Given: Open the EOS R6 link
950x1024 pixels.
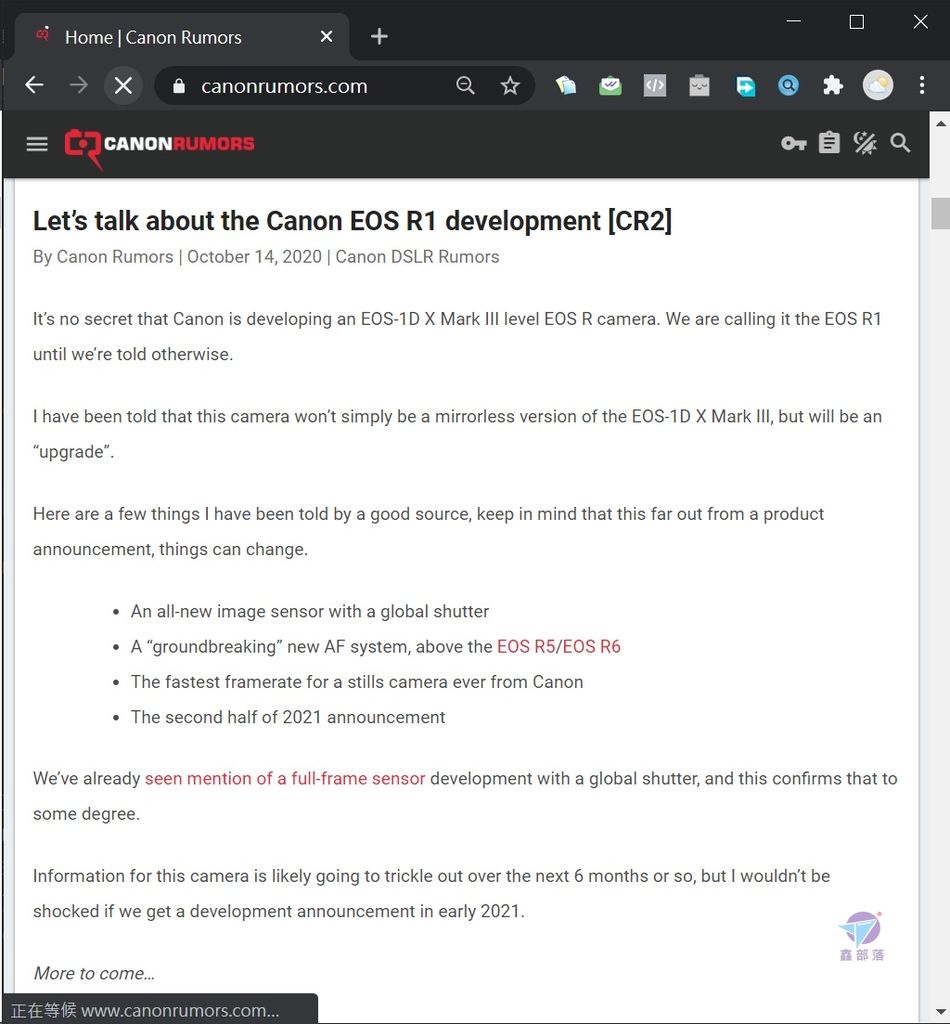Looking at the screenshot, I should pos(592,647).
